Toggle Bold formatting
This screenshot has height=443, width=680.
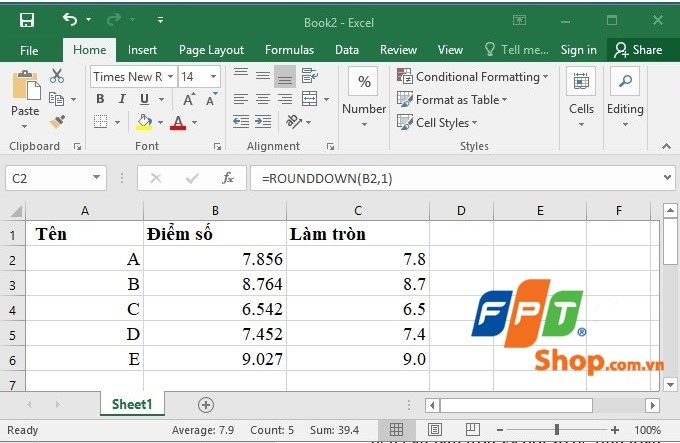(100, 99)
